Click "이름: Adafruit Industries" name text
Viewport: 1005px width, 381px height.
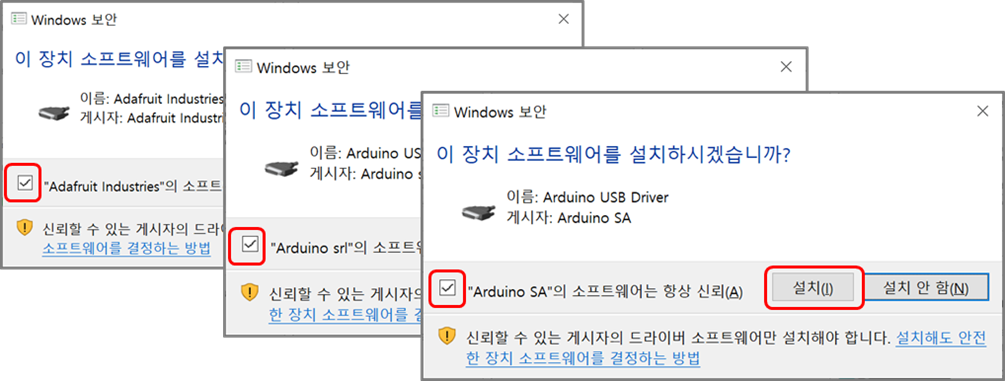[153, 99]
